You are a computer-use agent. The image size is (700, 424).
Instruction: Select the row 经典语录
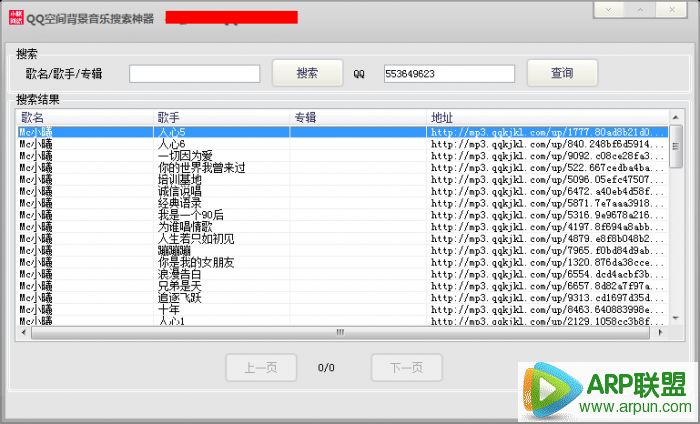tap(342, 203)
